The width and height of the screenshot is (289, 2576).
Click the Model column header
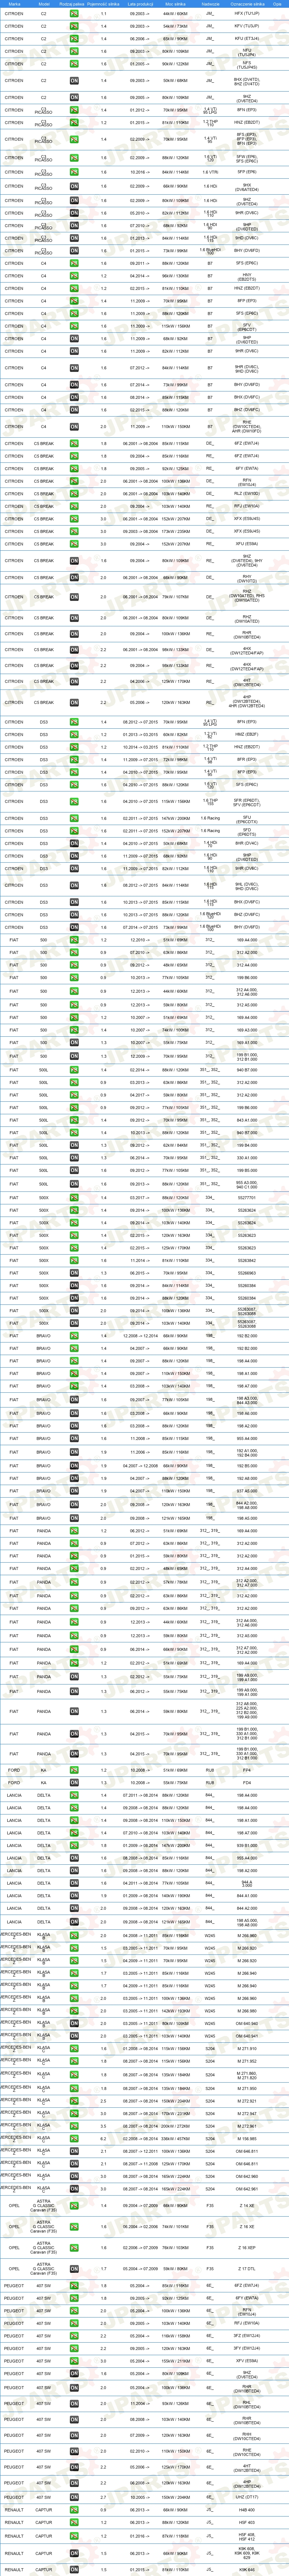click(x=44, y=4)
